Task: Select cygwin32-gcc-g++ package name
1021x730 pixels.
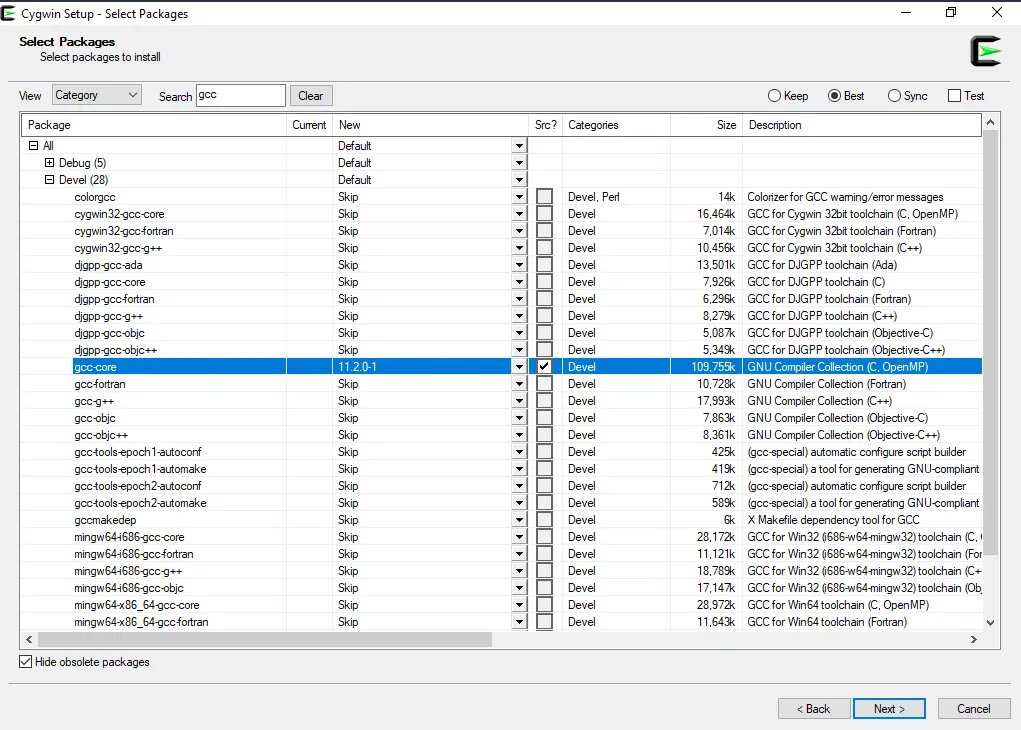Action: 118,248
